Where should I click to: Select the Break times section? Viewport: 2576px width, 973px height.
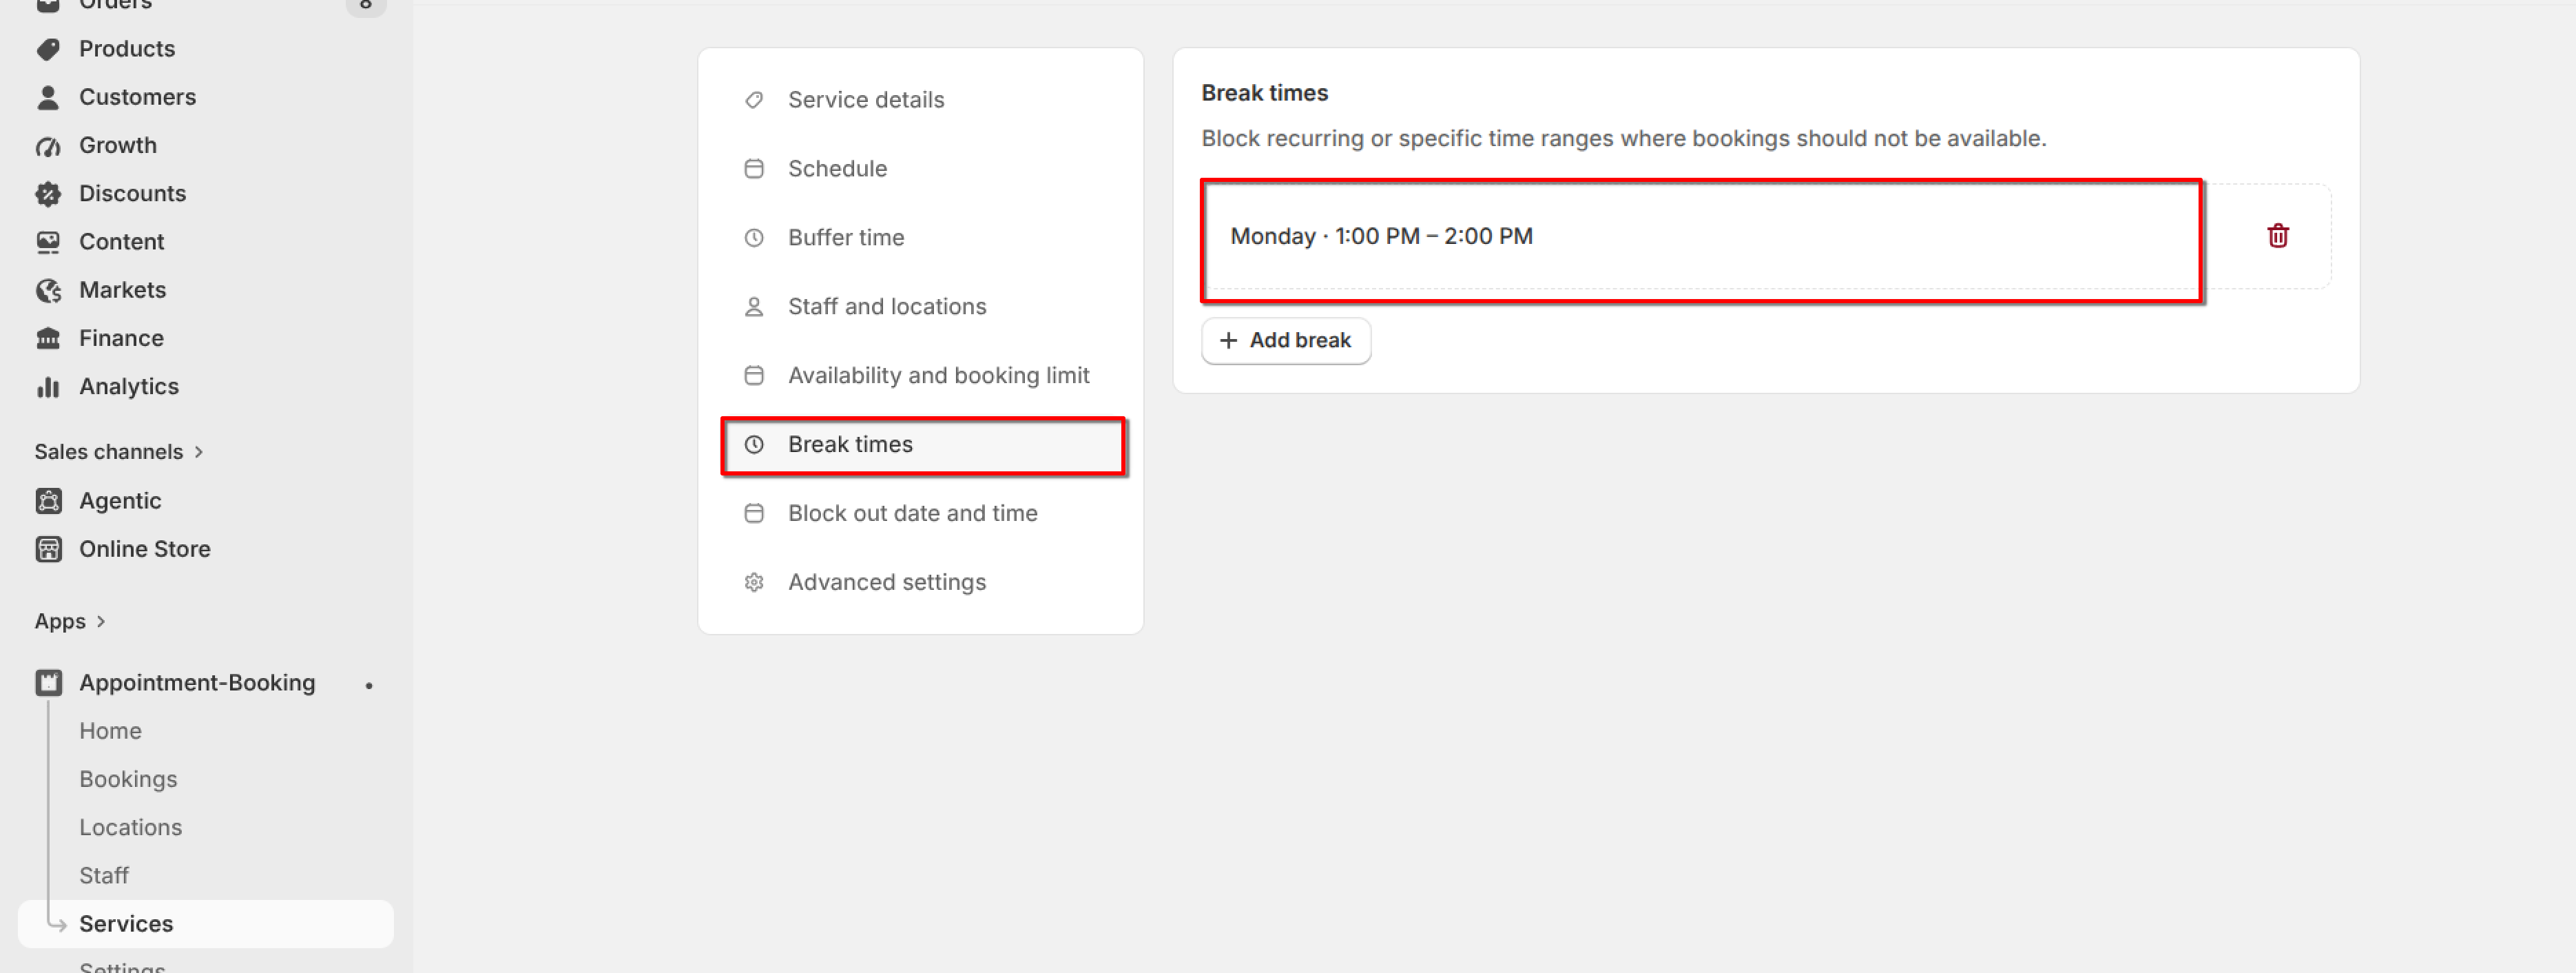(922, 445)
